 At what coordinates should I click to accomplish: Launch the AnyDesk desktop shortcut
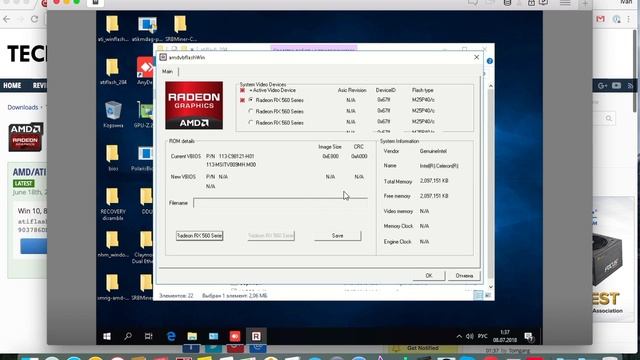click(145, 71)
